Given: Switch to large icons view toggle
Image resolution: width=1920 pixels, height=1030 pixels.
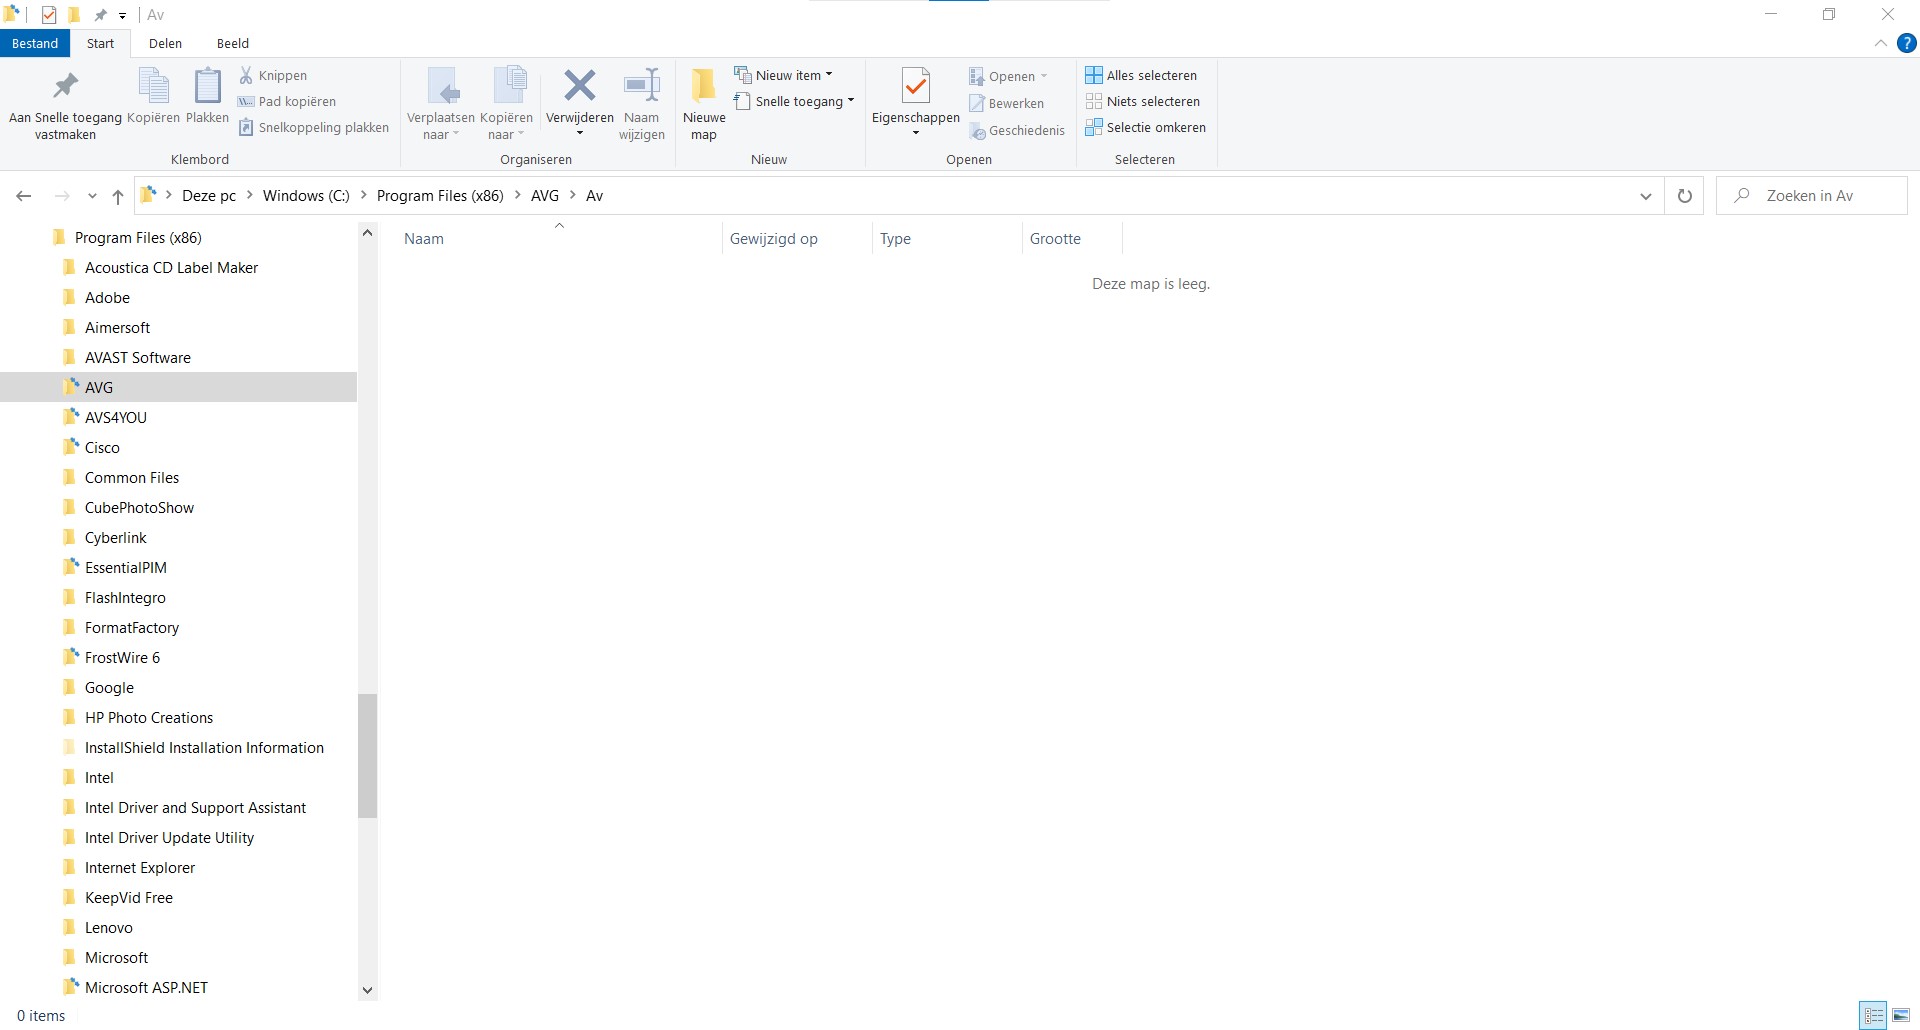Looking at the screenshot, I should pos(1901,1015).
